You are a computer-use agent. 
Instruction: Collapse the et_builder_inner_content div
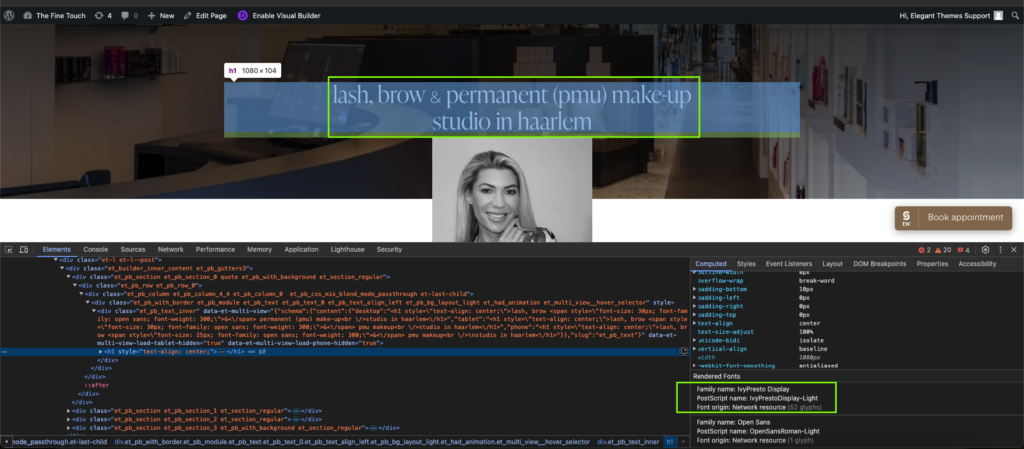point(62,268)
